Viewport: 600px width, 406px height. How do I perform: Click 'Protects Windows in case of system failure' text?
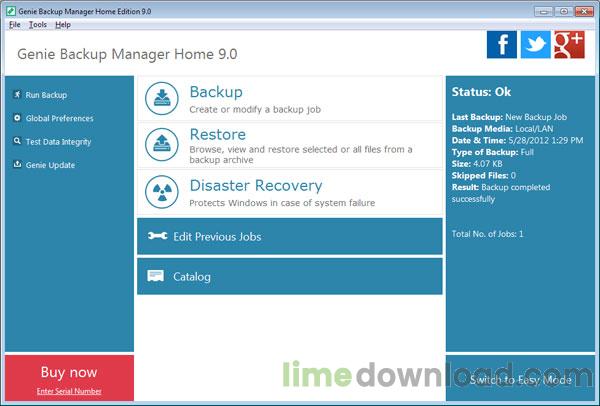click(282, 203)
